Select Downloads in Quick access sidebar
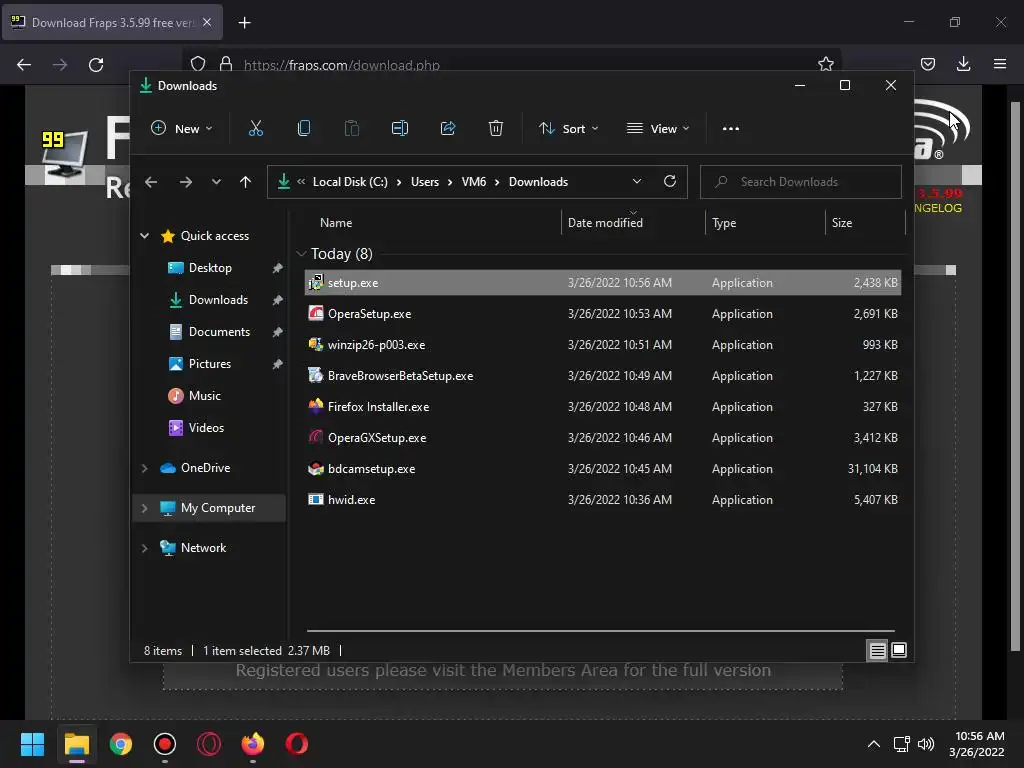Viewport: 1024px width, 768px height. pyautogui.click(x=218, y=300)
